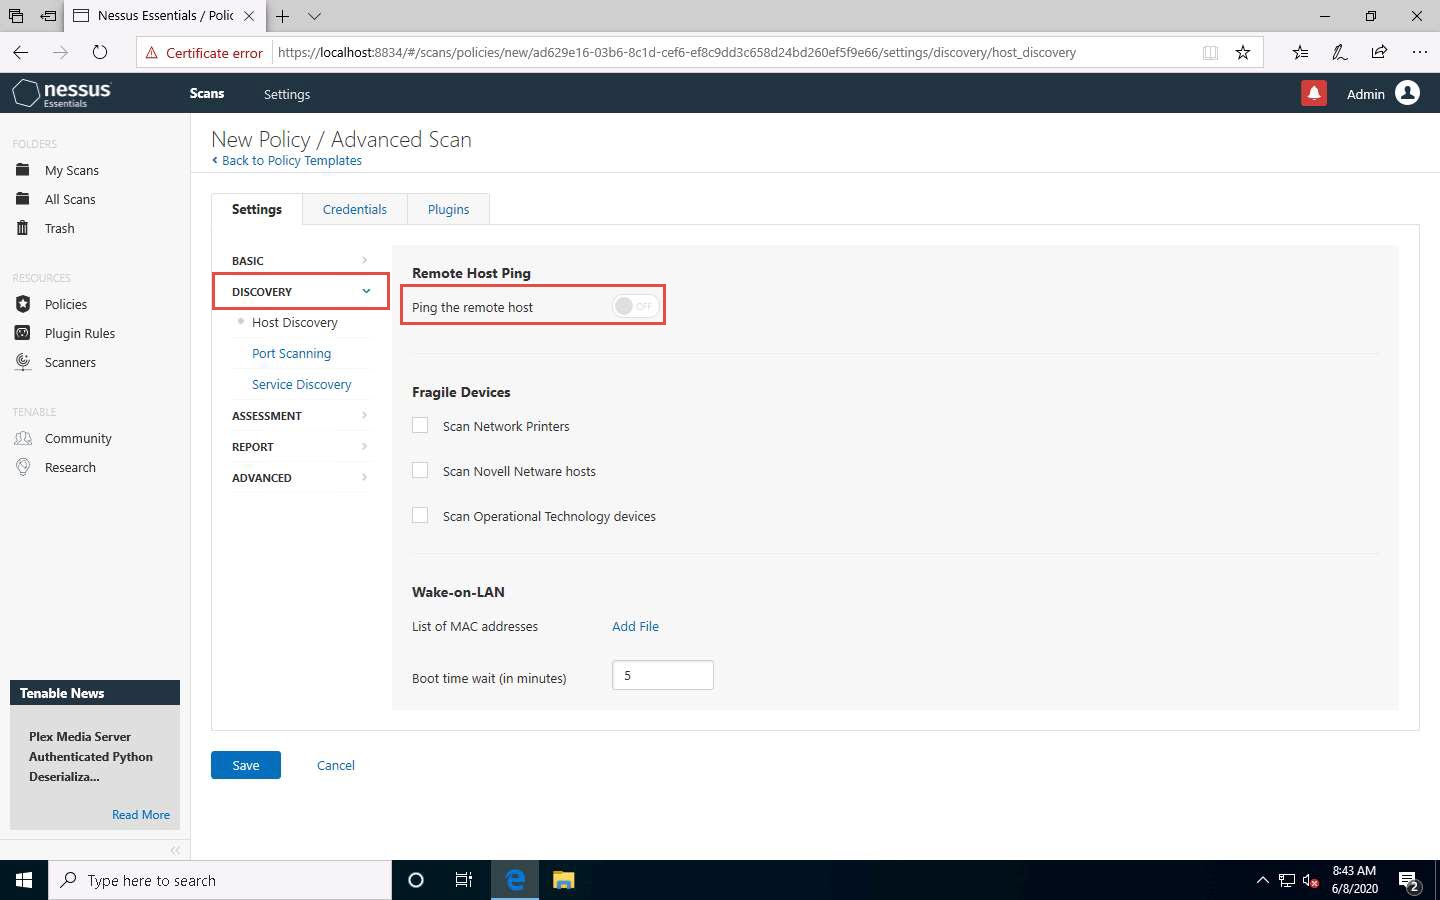Click Boot time wait input field

click(663, 675)
